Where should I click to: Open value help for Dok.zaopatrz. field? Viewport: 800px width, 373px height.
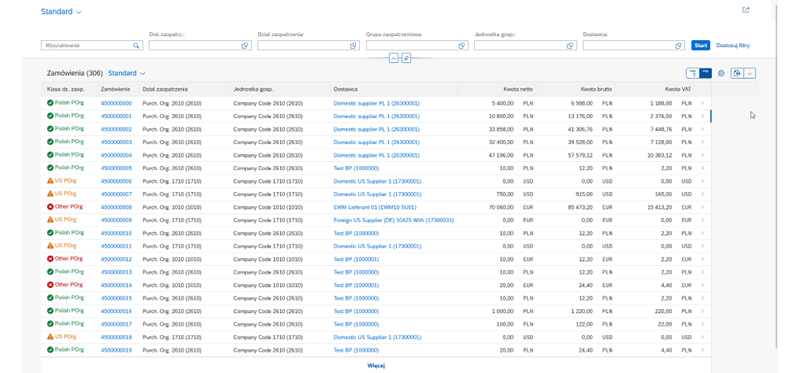click(x=244, y=45)
